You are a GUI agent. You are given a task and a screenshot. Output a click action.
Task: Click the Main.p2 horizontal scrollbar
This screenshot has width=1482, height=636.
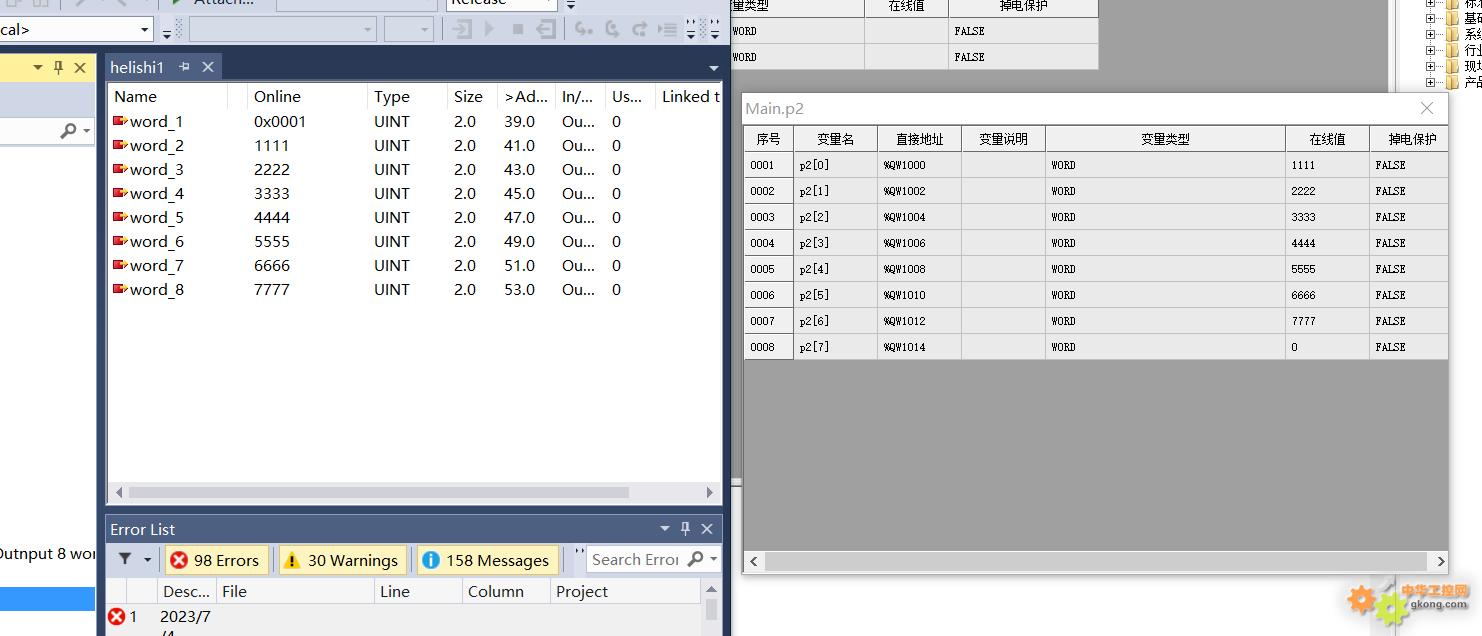click(x=1096, y=561)
